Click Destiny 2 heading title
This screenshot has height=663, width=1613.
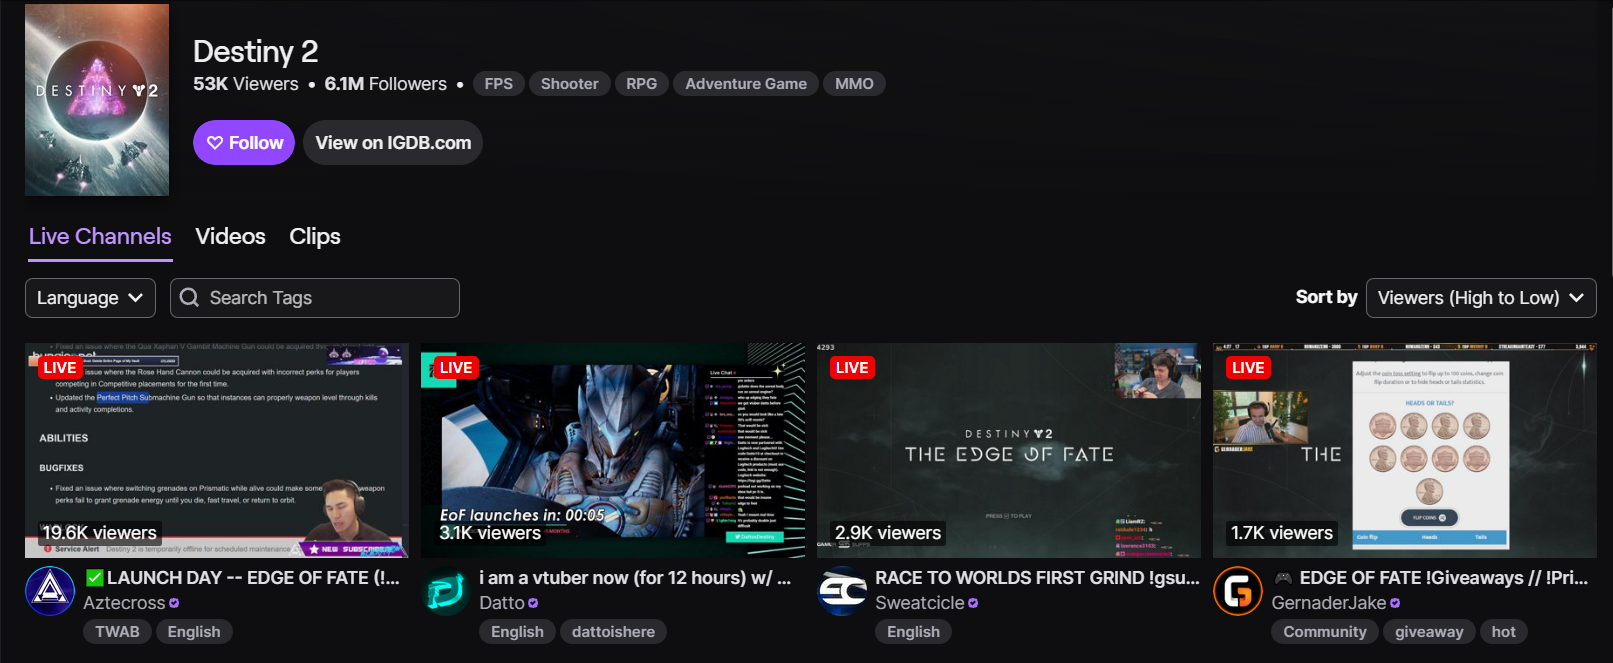pyautogui.click(x=255, y=51)
